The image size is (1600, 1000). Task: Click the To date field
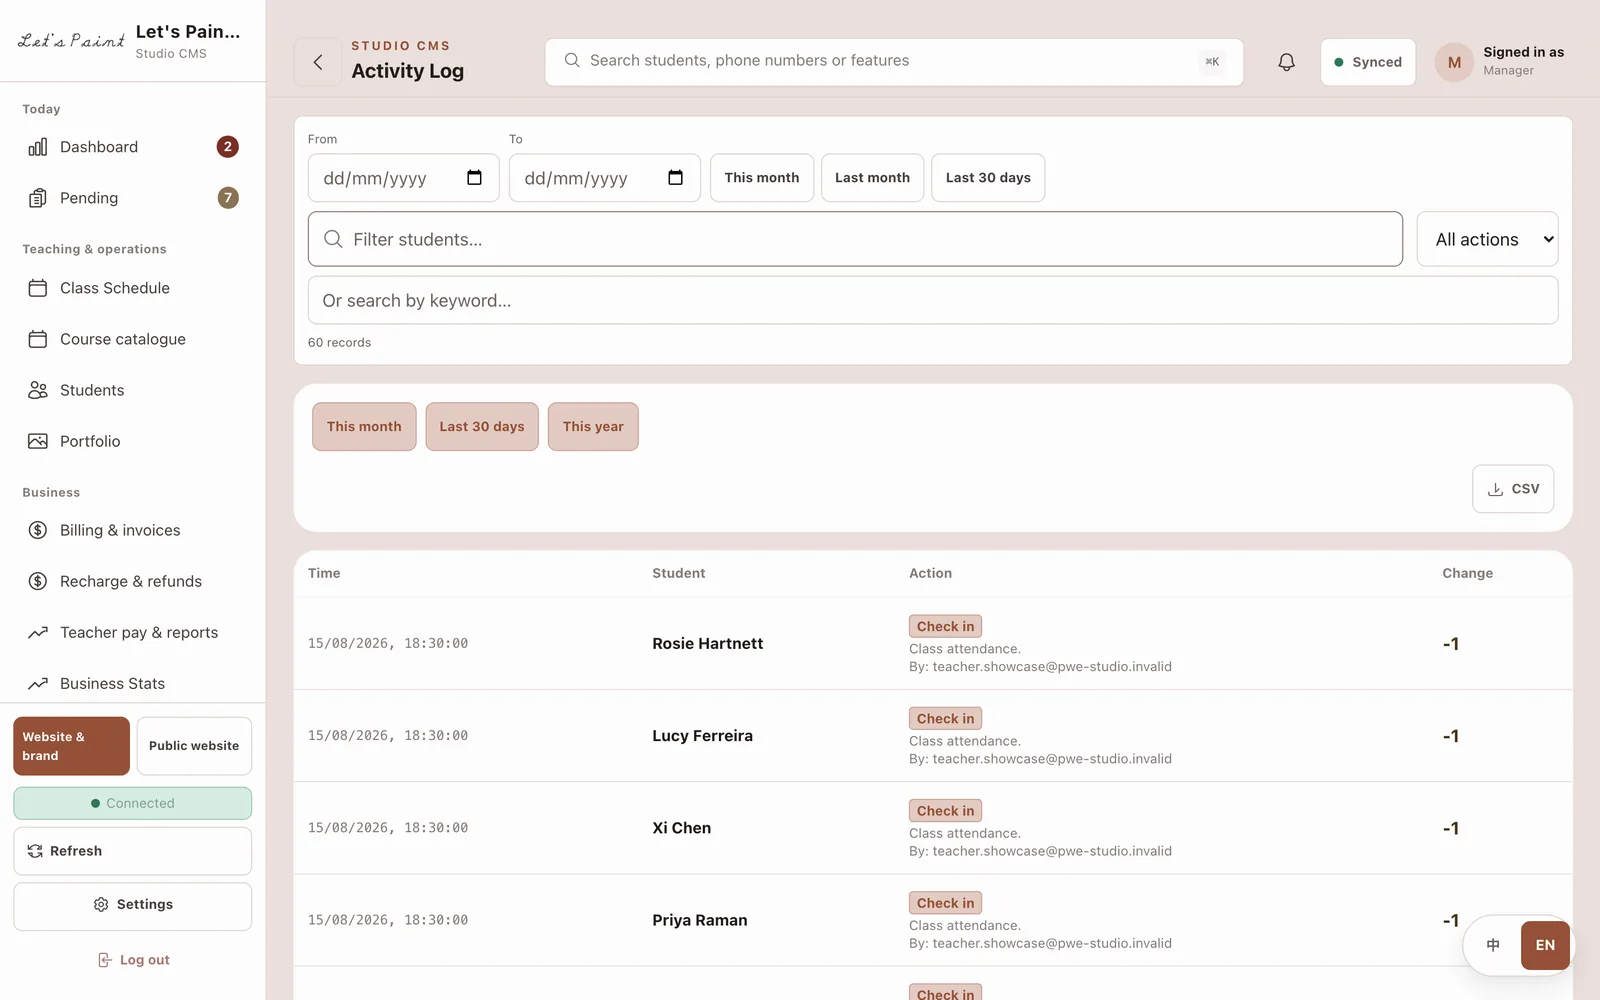click(604, 178)
